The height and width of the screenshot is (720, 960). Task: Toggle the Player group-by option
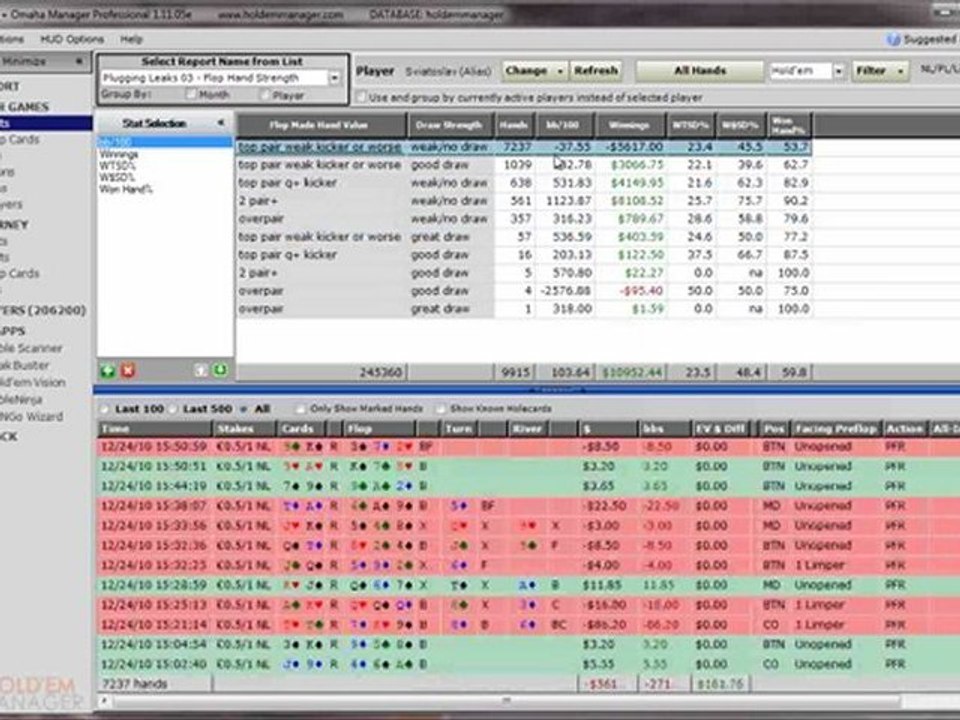264,95
